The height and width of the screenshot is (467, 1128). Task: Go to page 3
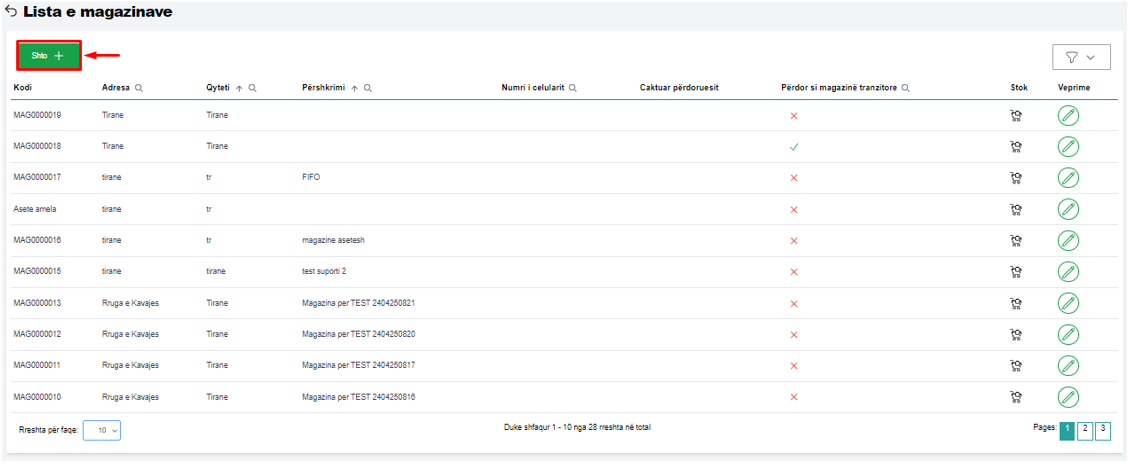(1103, 430)
